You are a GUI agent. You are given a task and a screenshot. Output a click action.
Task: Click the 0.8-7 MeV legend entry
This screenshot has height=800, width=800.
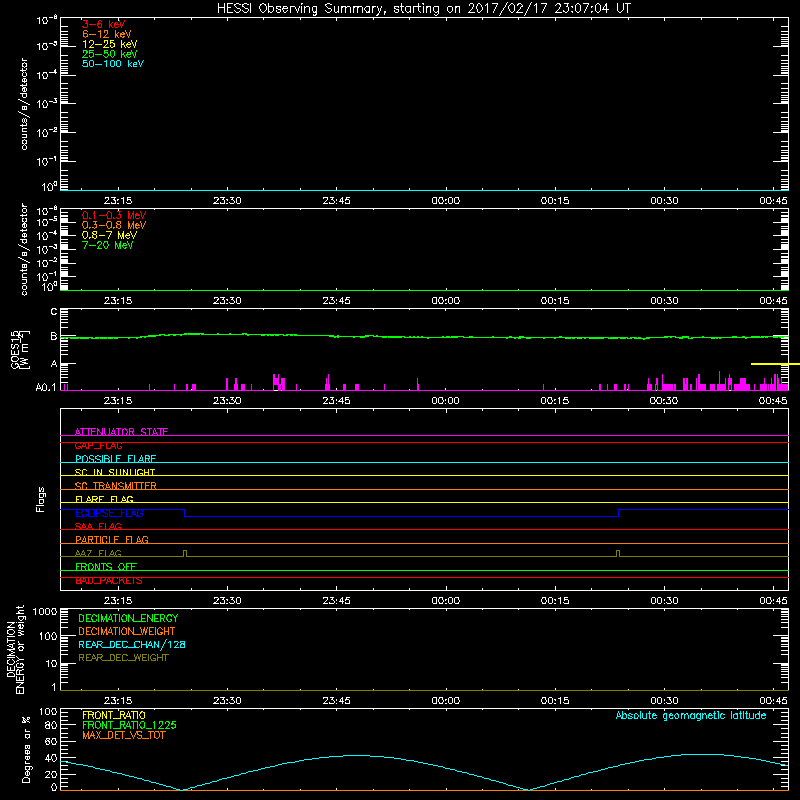[109, 235]
